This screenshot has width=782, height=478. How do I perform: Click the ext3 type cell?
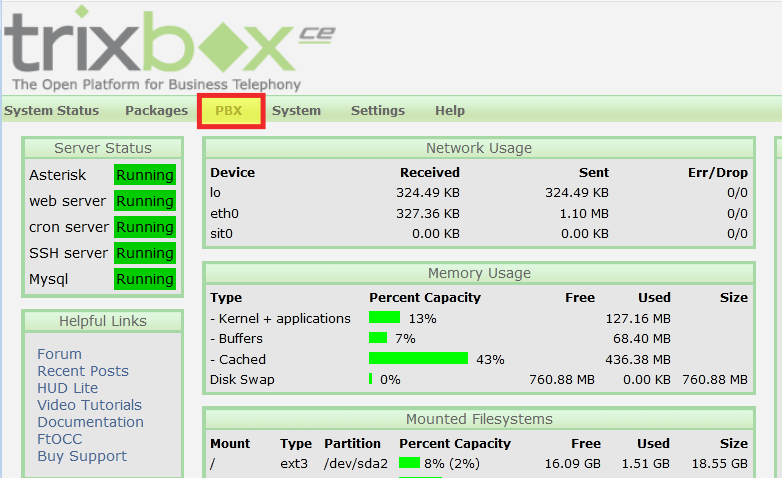(294, 464)
